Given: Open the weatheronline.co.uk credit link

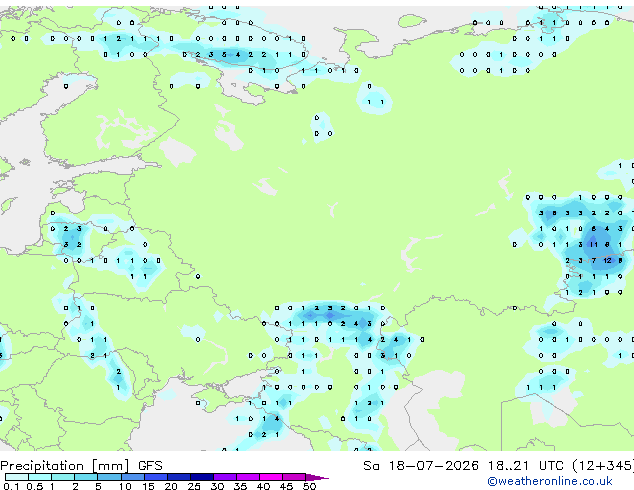Looking at the screenshot, I should coord(550,481).
